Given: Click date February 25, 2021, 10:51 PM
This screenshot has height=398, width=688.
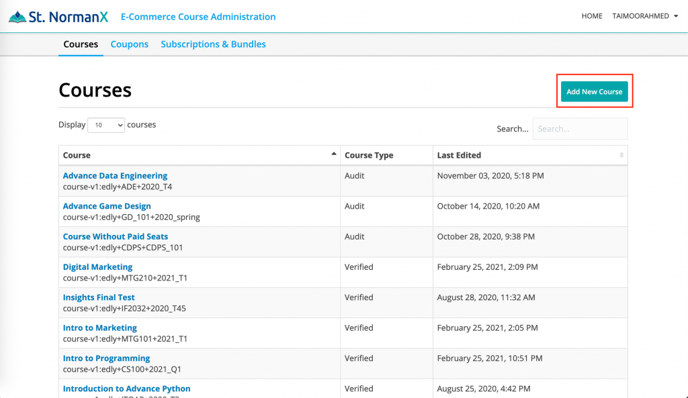Looking at the screenshot, I should coord(490,358).
